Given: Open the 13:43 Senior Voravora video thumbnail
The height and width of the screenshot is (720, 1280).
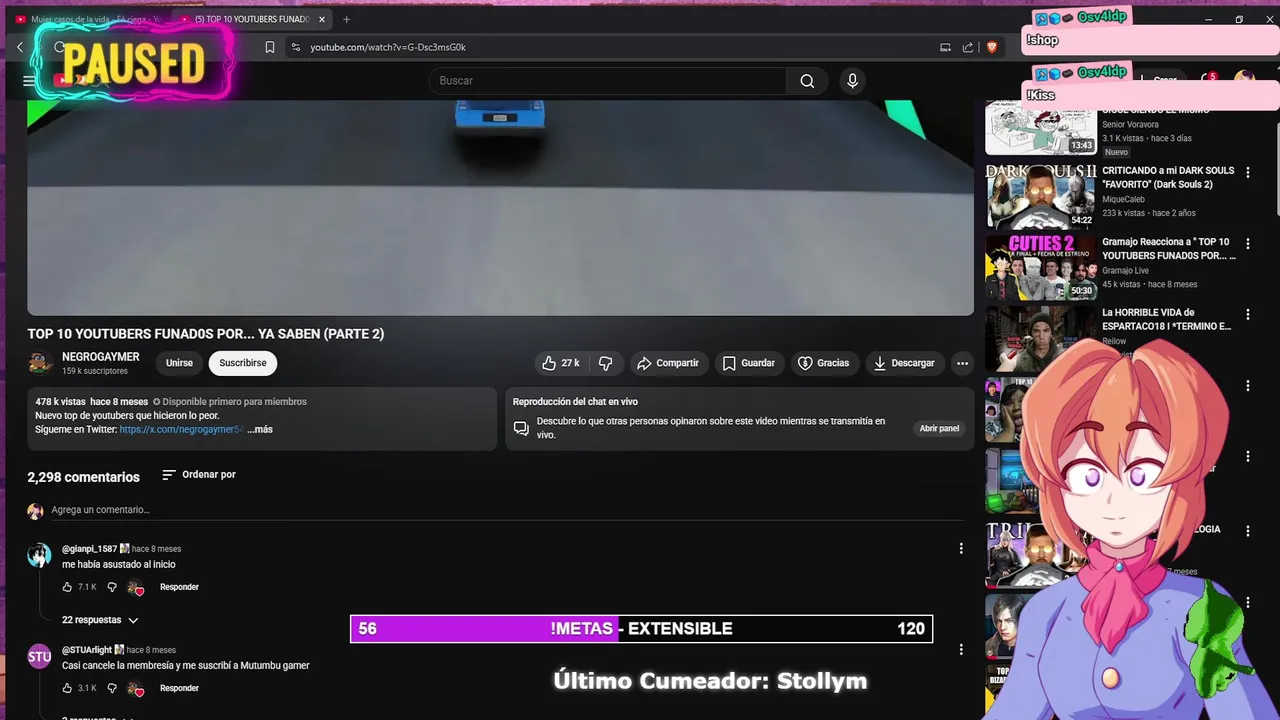Looking at the screenshot, I should click(1041, 128).
